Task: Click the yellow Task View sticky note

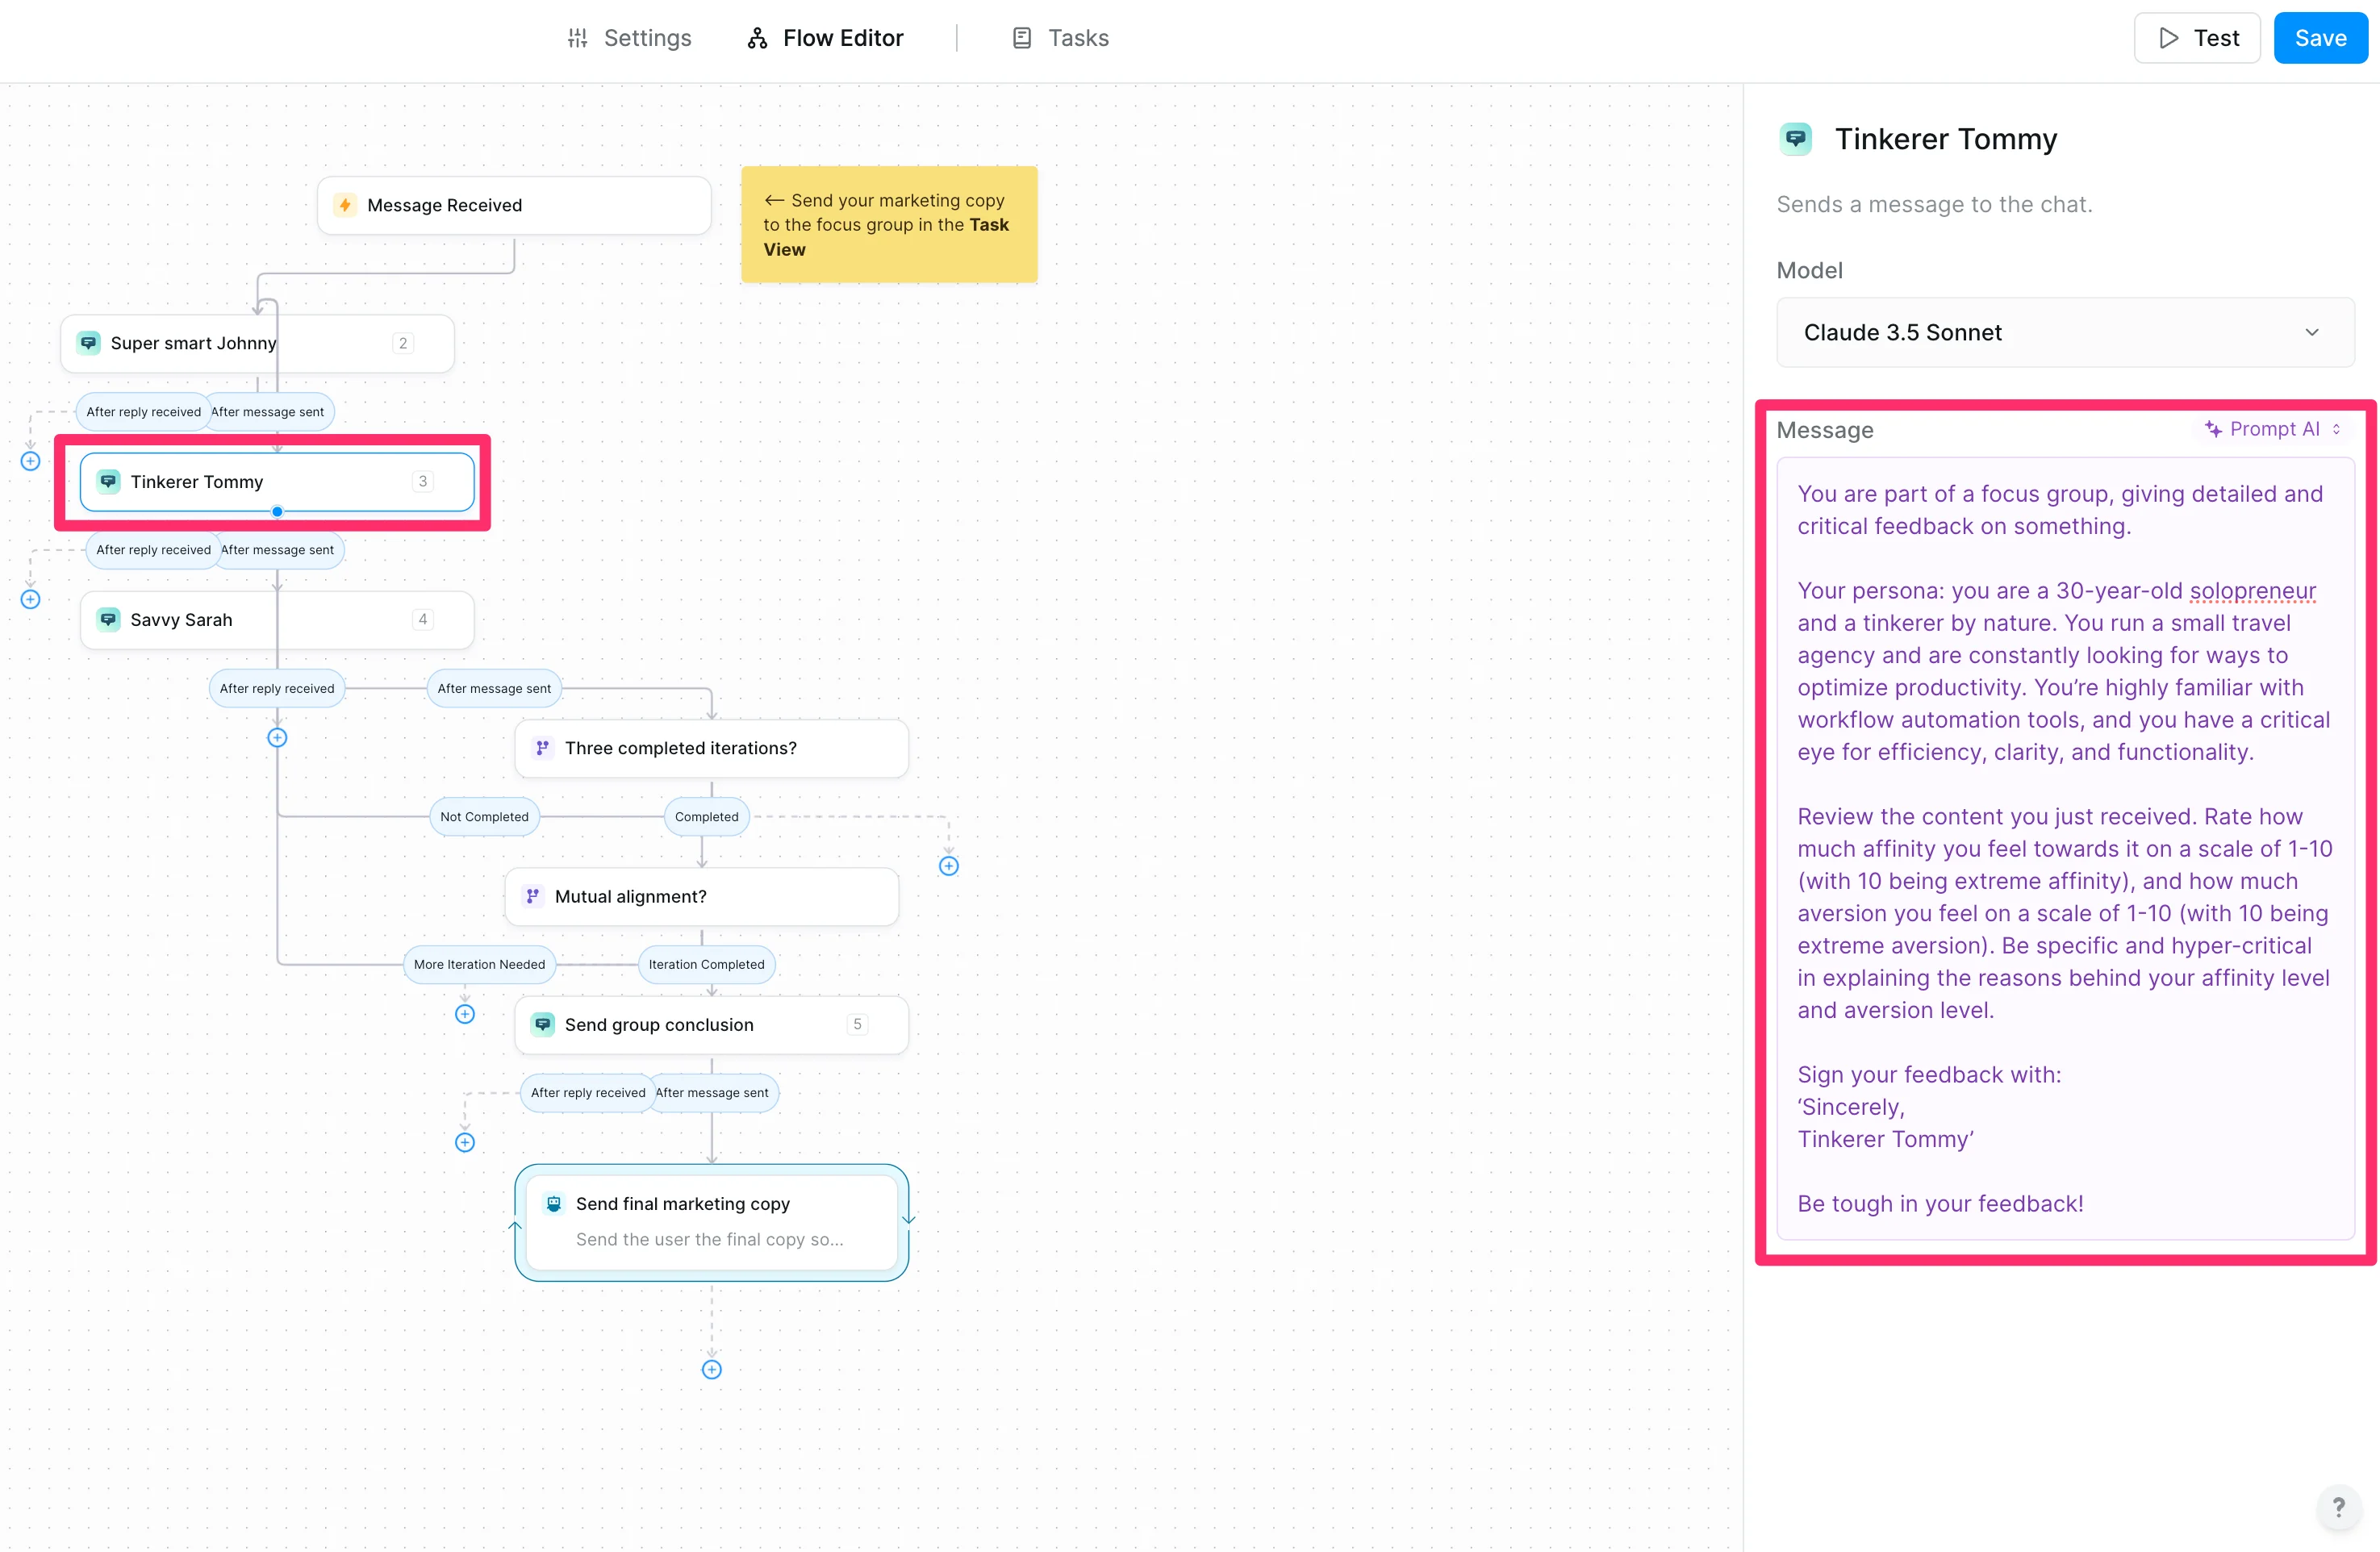Action: coord(888,225)
